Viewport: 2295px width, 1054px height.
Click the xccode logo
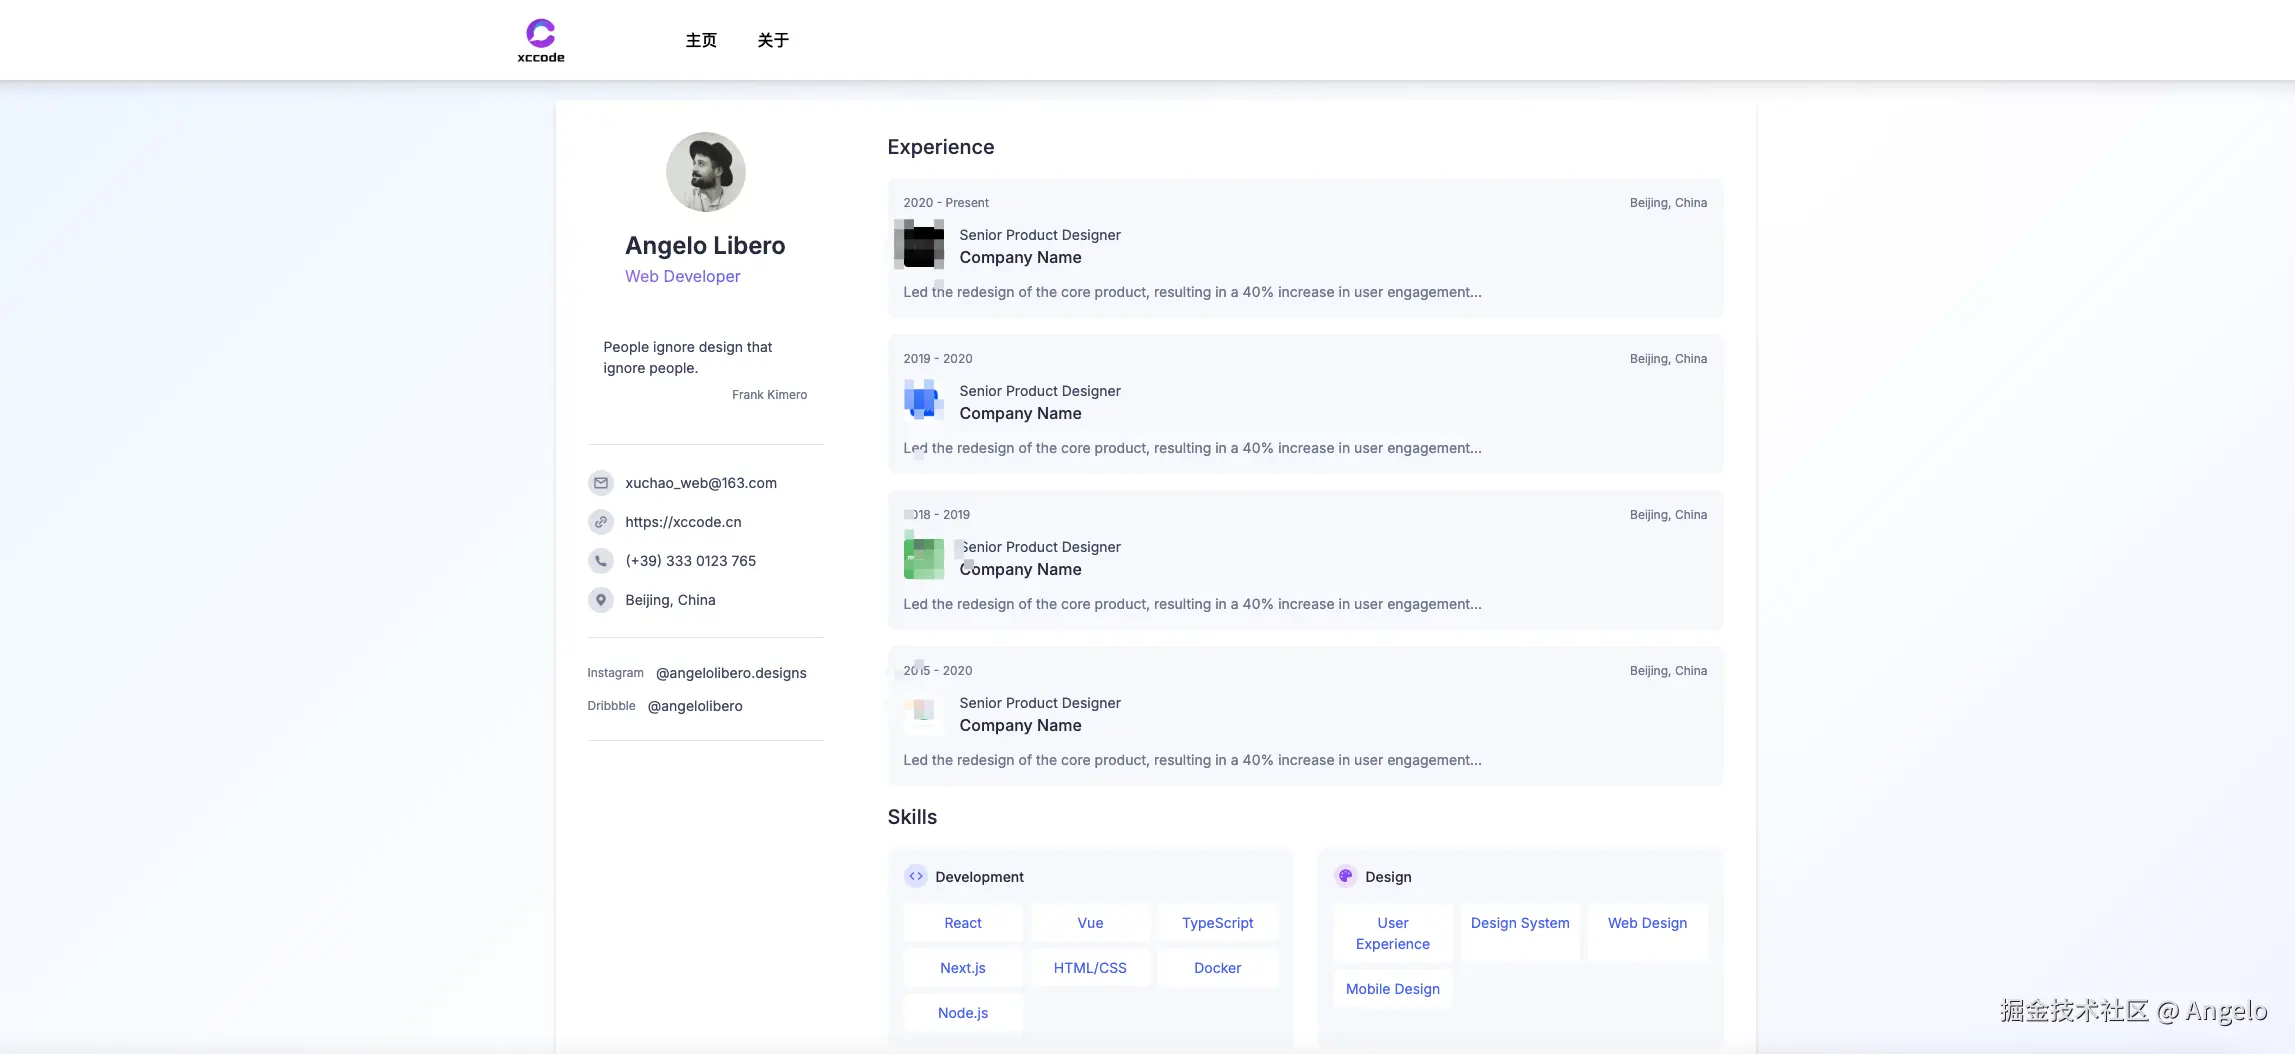[x=541, y=41]
